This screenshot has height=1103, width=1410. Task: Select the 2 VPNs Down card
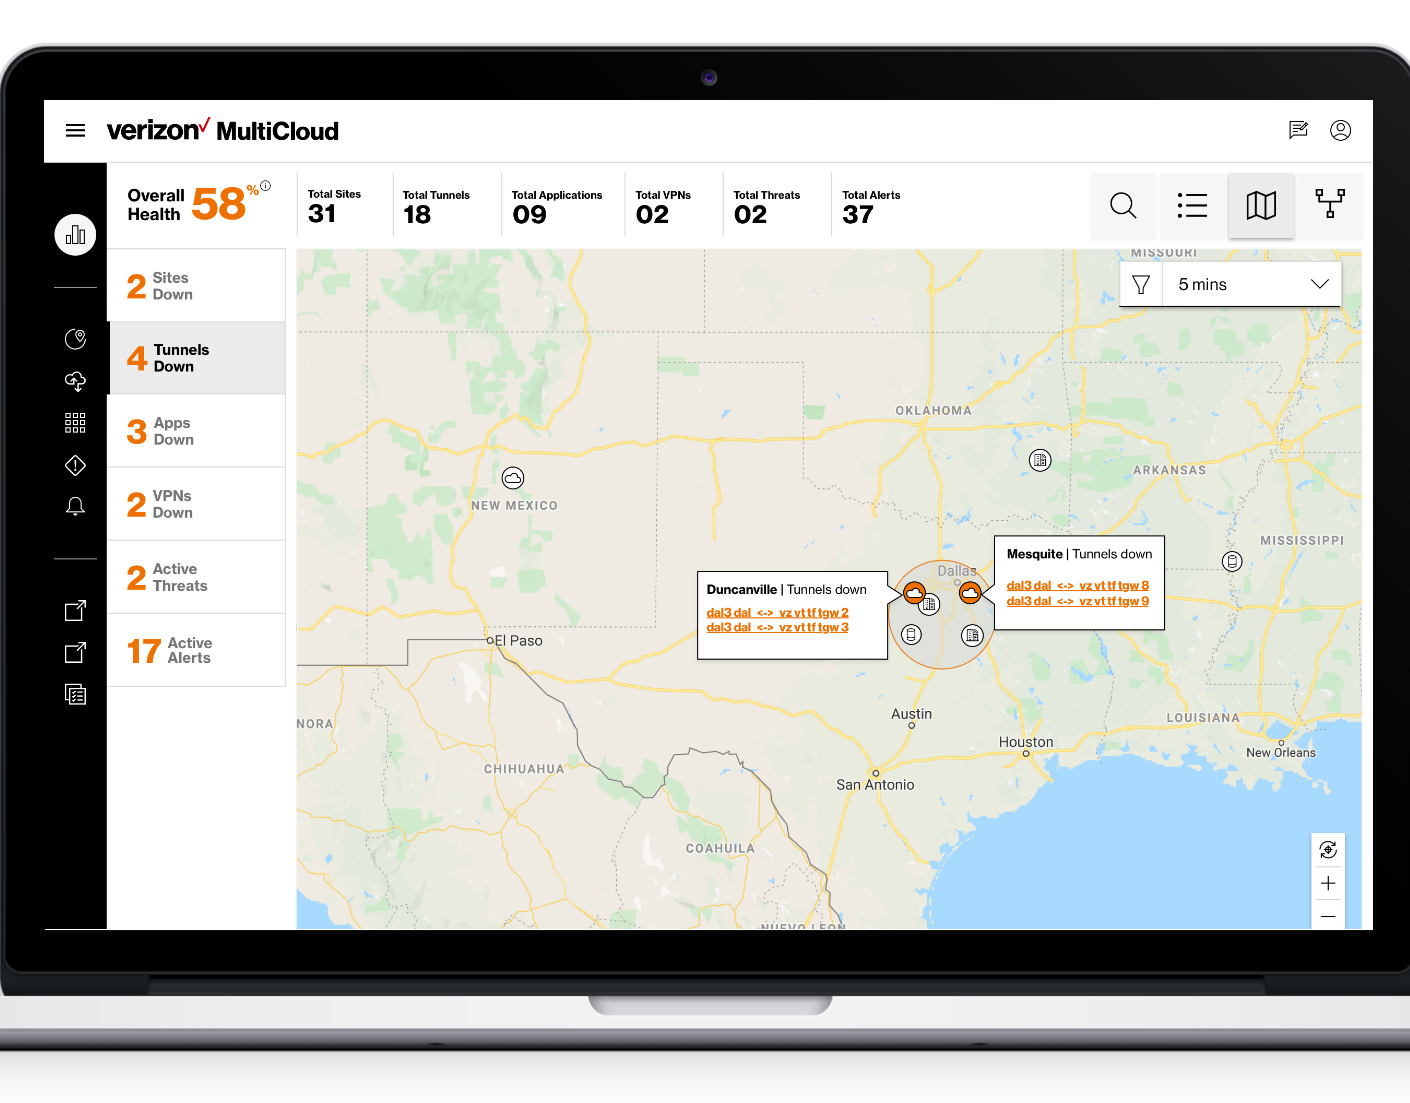pos(196,504)
